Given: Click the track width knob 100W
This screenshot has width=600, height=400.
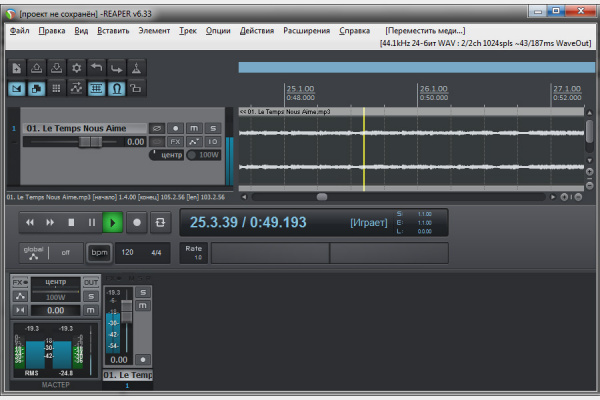Looking at the screenshot, I should pyautogui.click(x=204, y=155).
